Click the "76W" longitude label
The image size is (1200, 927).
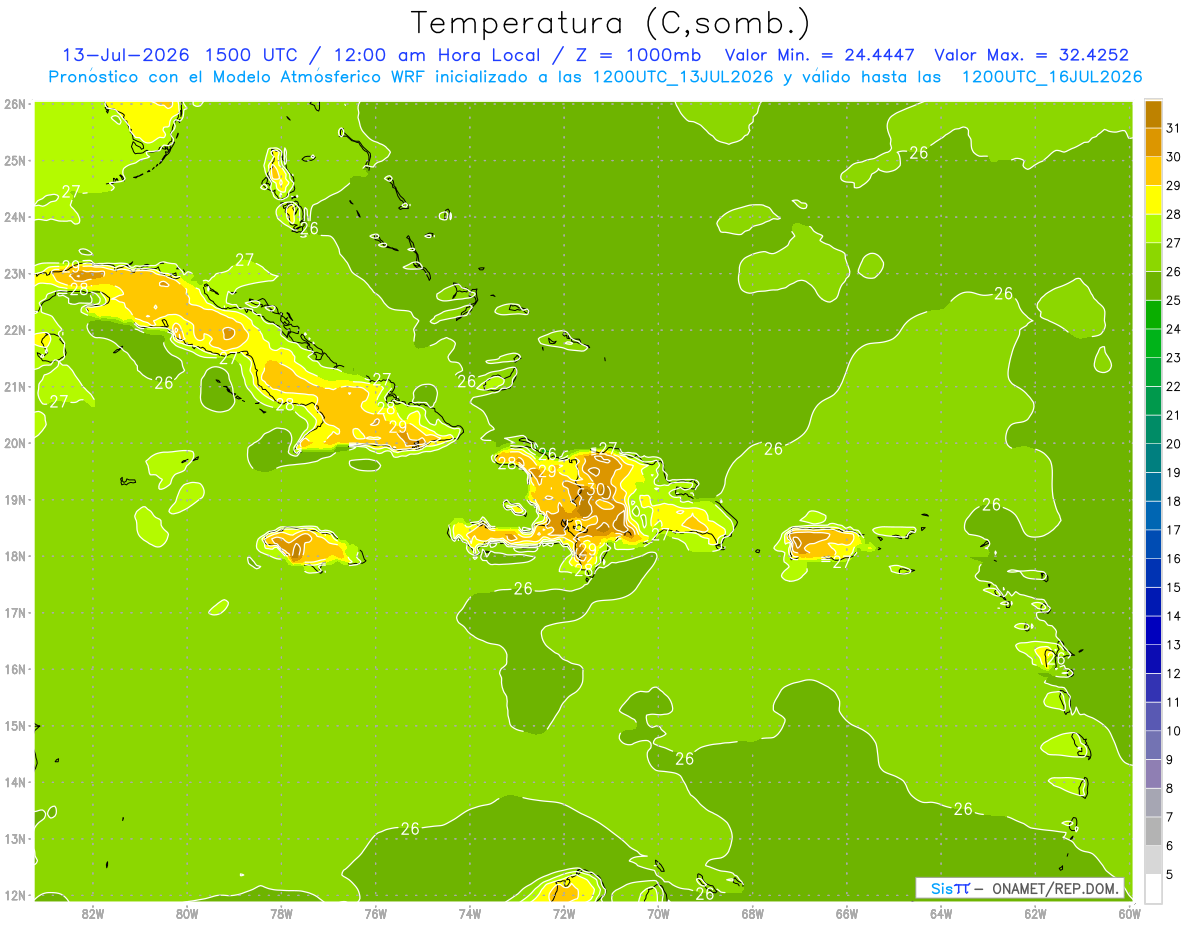tap(376, 913)
